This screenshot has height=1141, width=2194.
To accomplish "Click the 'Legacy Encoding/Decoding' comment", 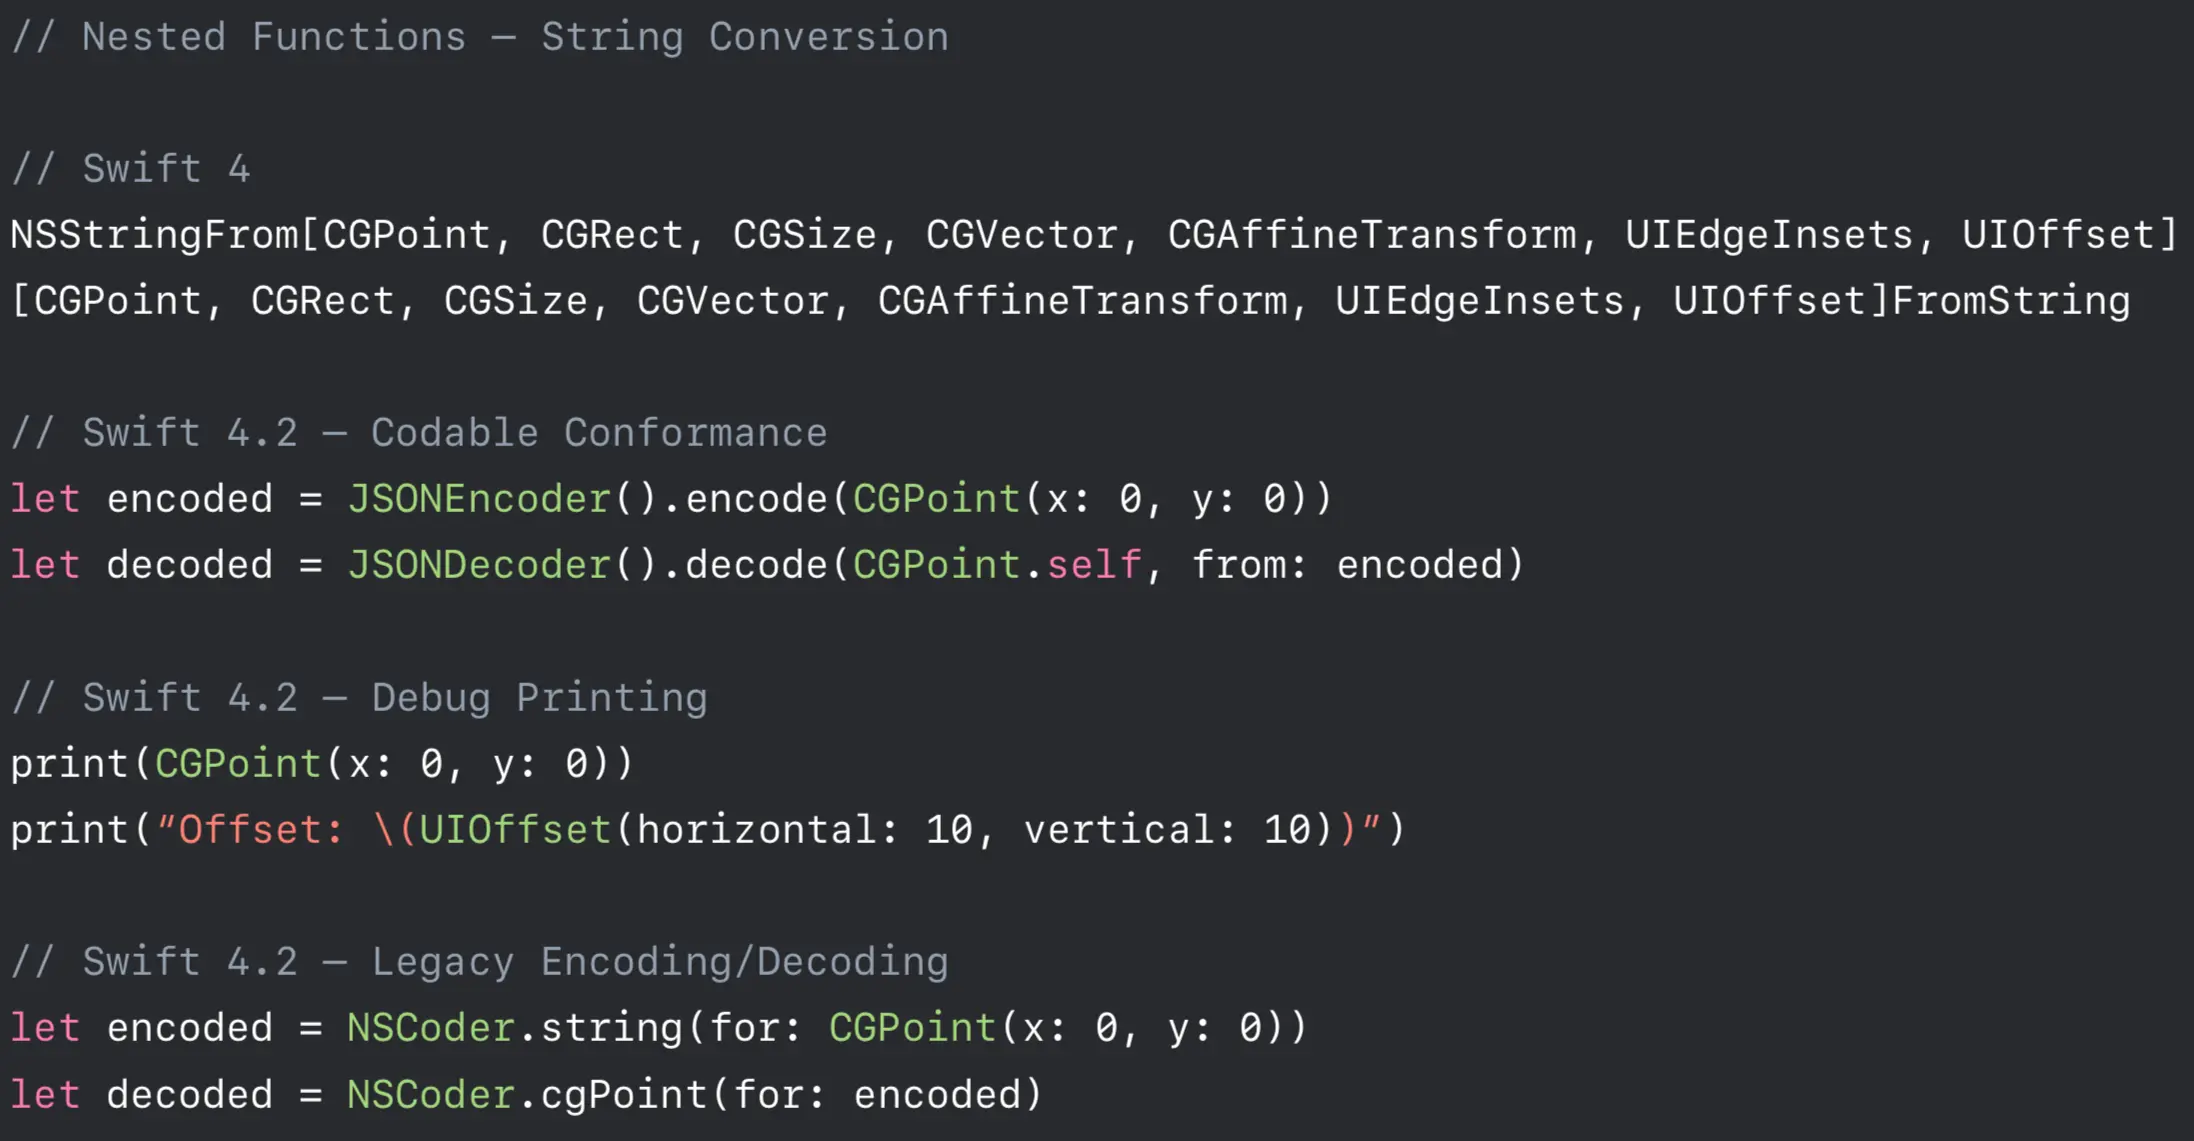I will pyautogui.click(x=660, y=961).
